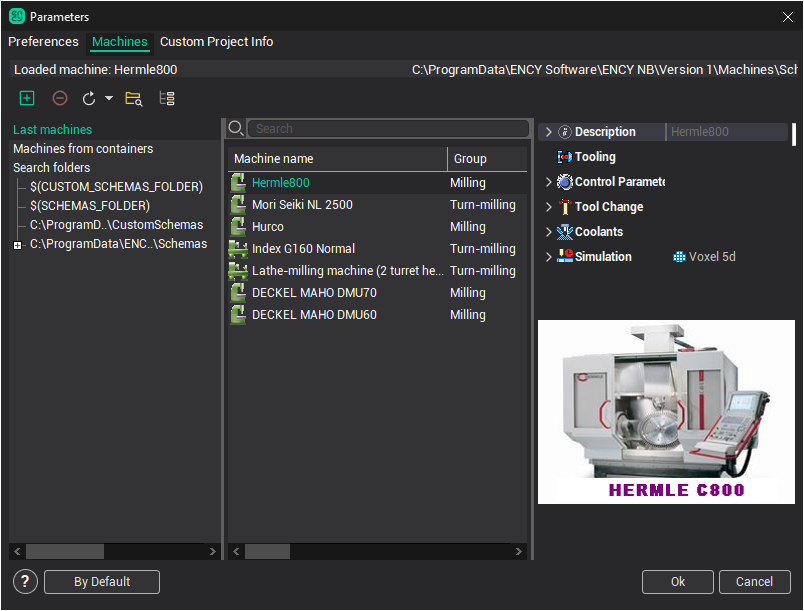Open the Custom Project Info tab

[x=216, y=42]
